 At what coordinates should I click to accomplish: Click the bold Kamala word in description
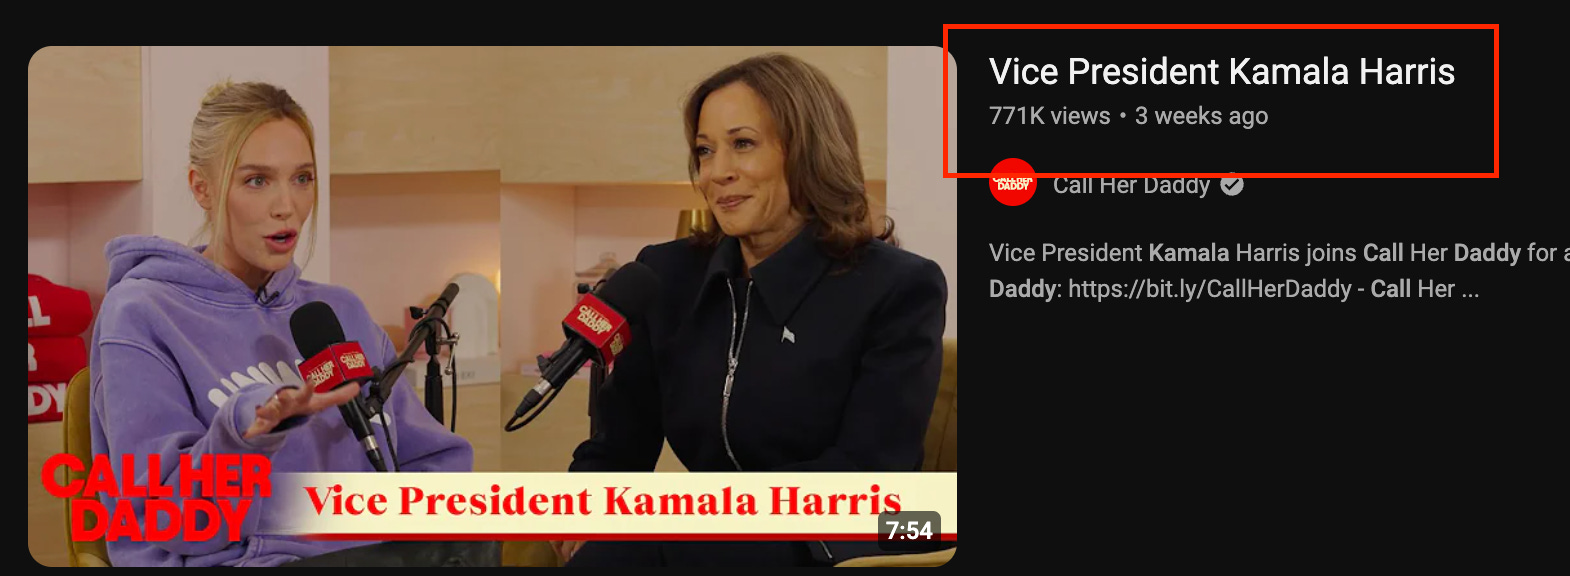coord(1188,253)
